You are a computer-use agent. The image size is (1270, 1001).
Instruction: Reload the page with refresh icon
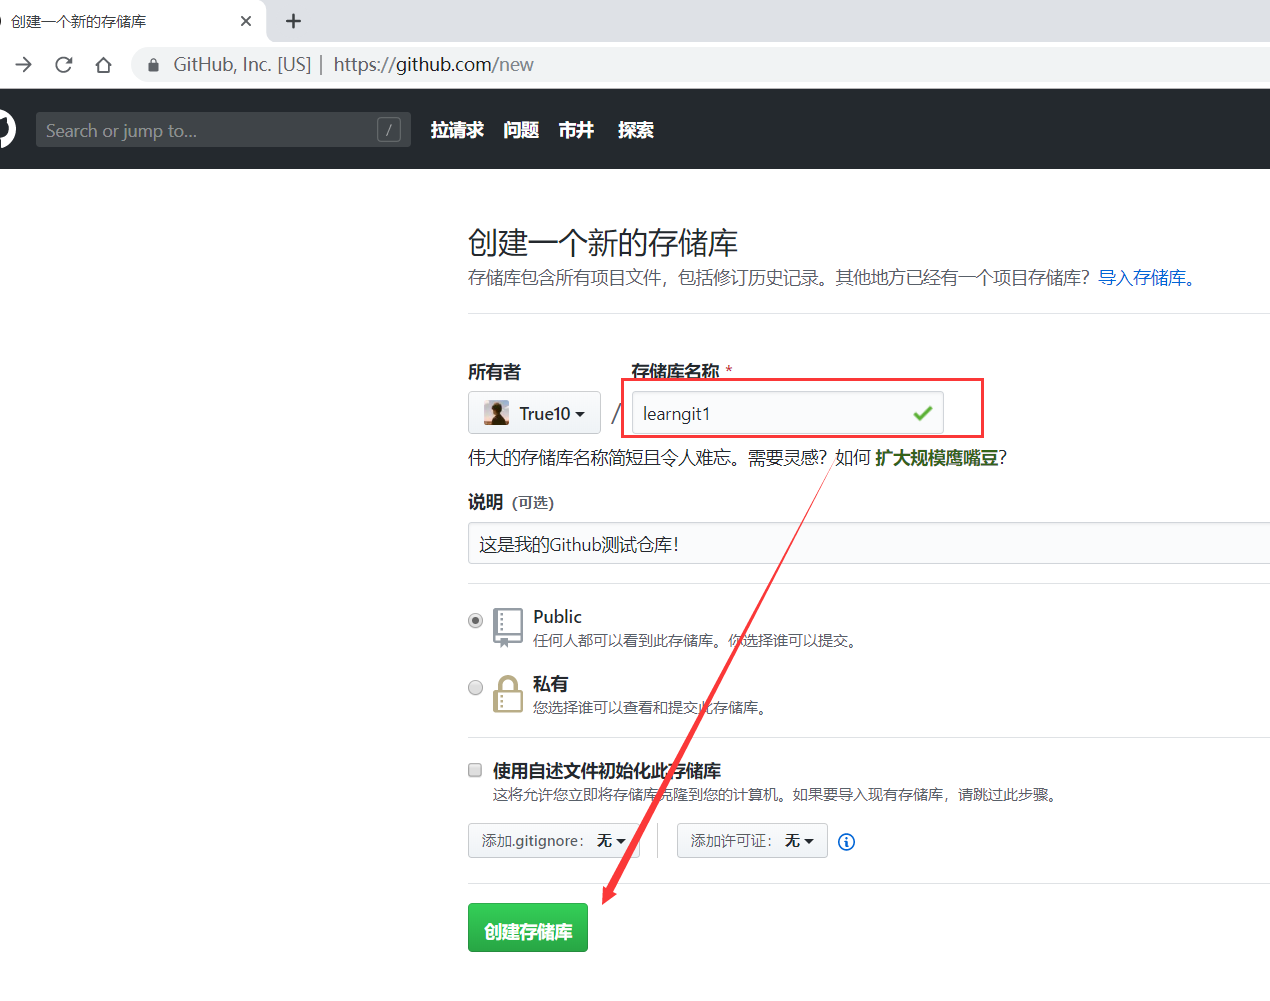point(64,65)
